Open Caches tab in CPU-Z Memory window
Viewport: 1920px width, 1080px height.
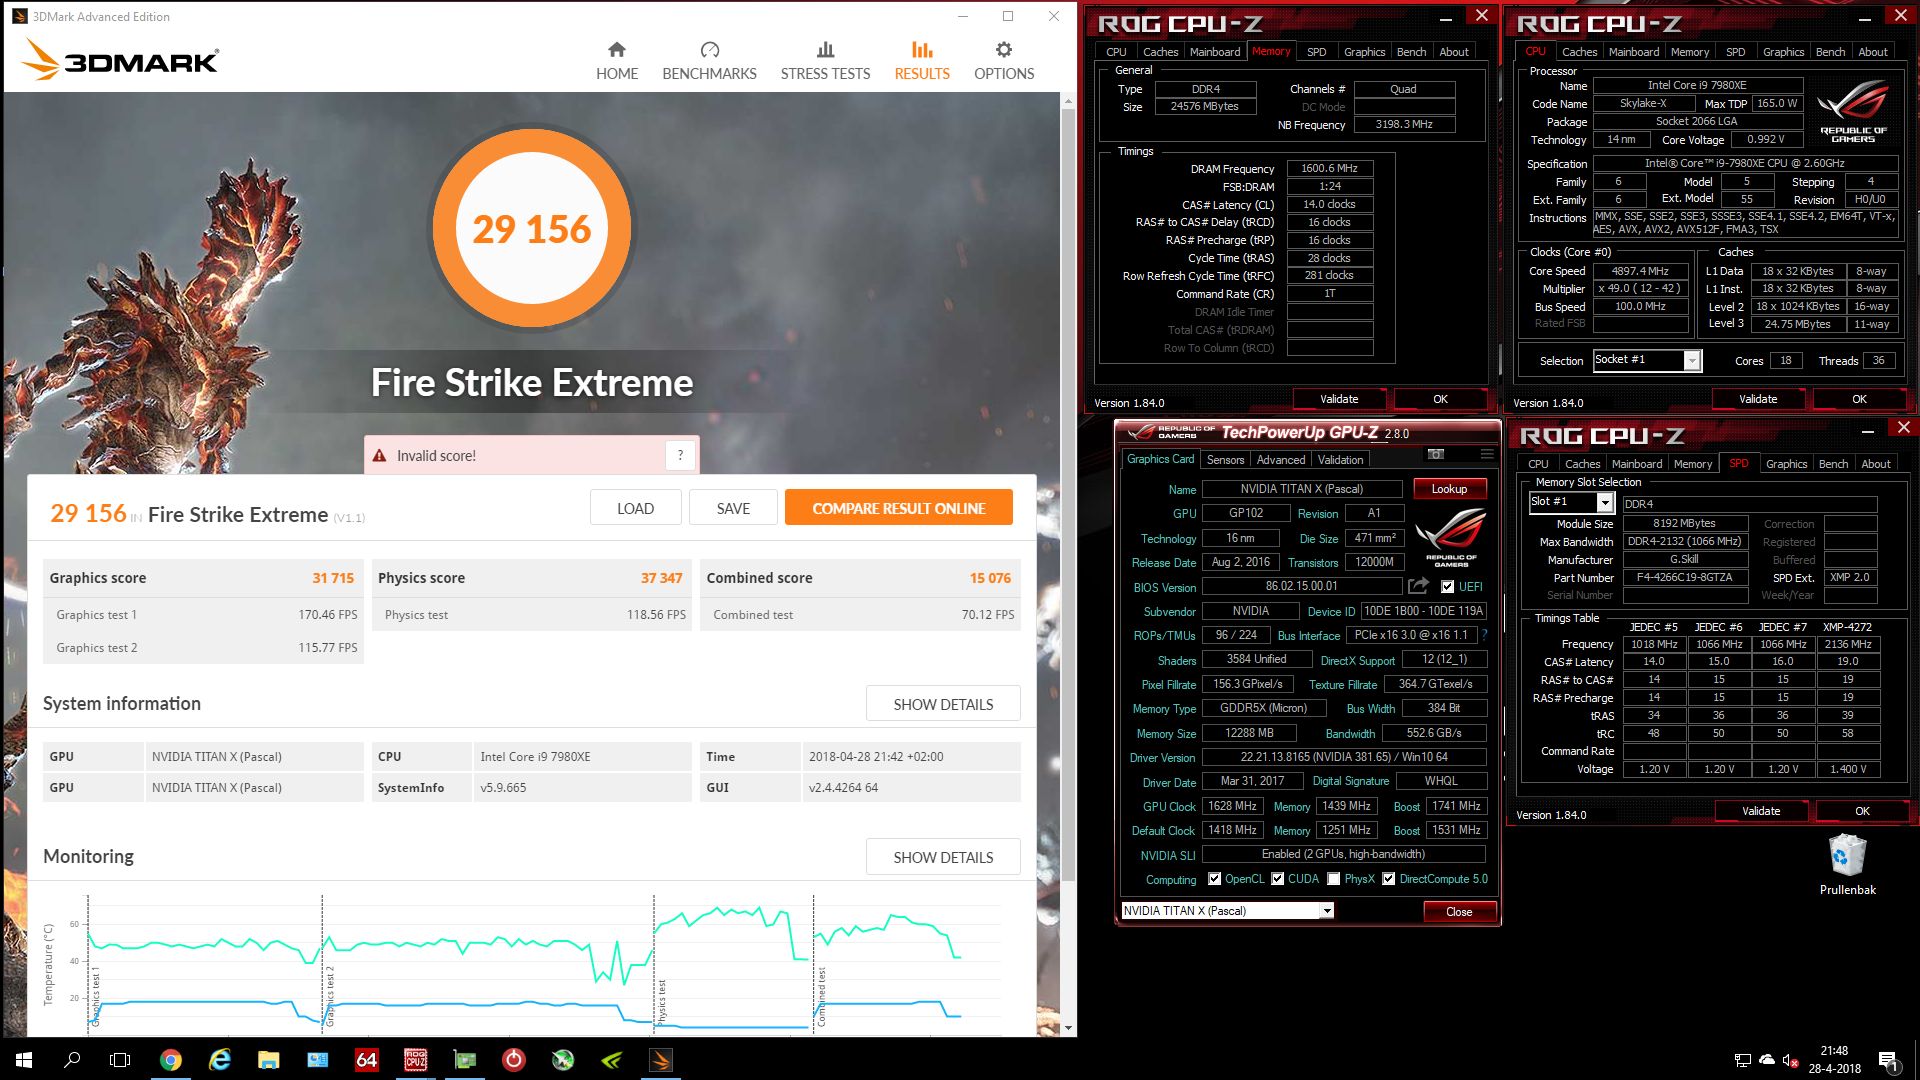[1160, 52]
